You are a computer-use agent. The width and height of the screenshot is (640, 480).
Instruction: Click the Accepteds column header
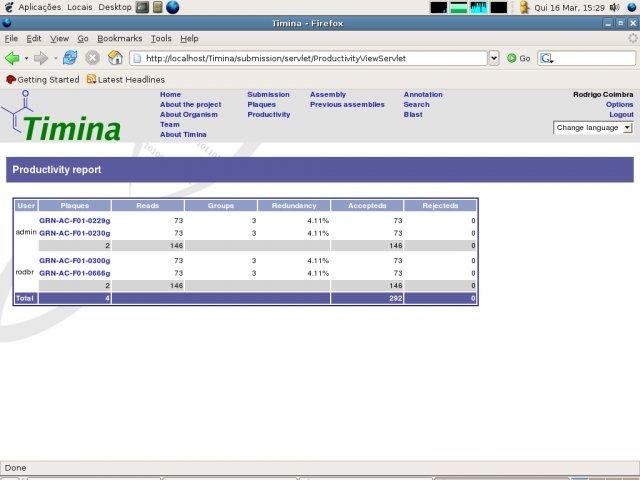(367, 206)
